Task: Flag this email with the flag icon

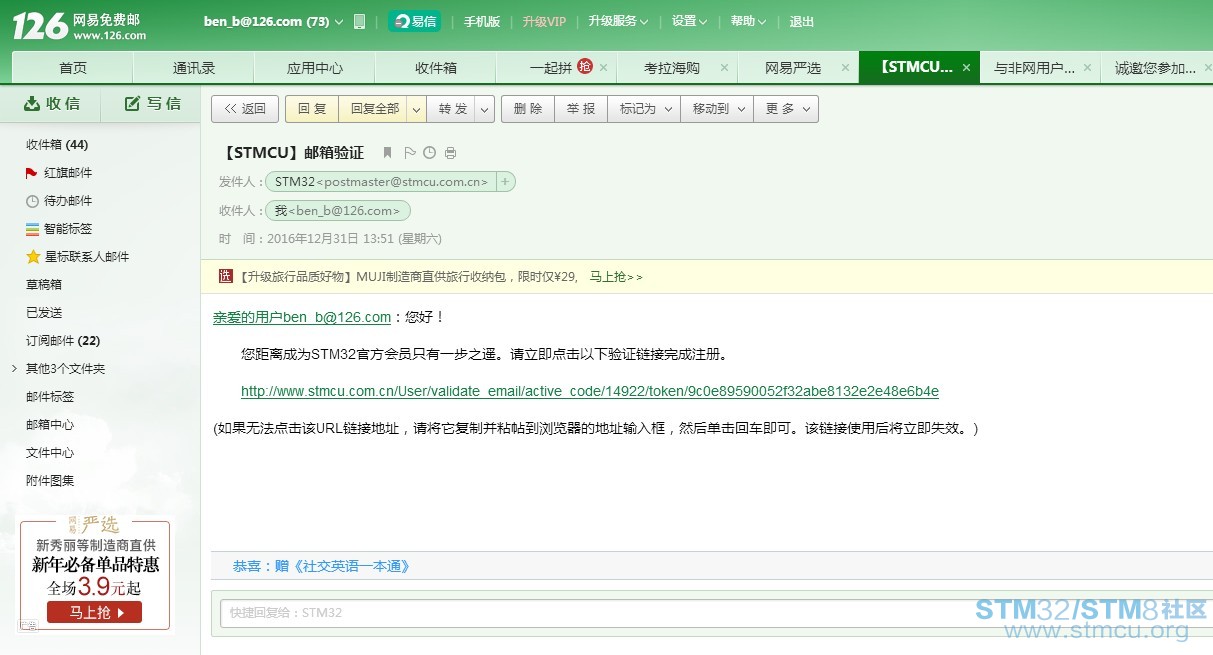Action: coord(409,153)
